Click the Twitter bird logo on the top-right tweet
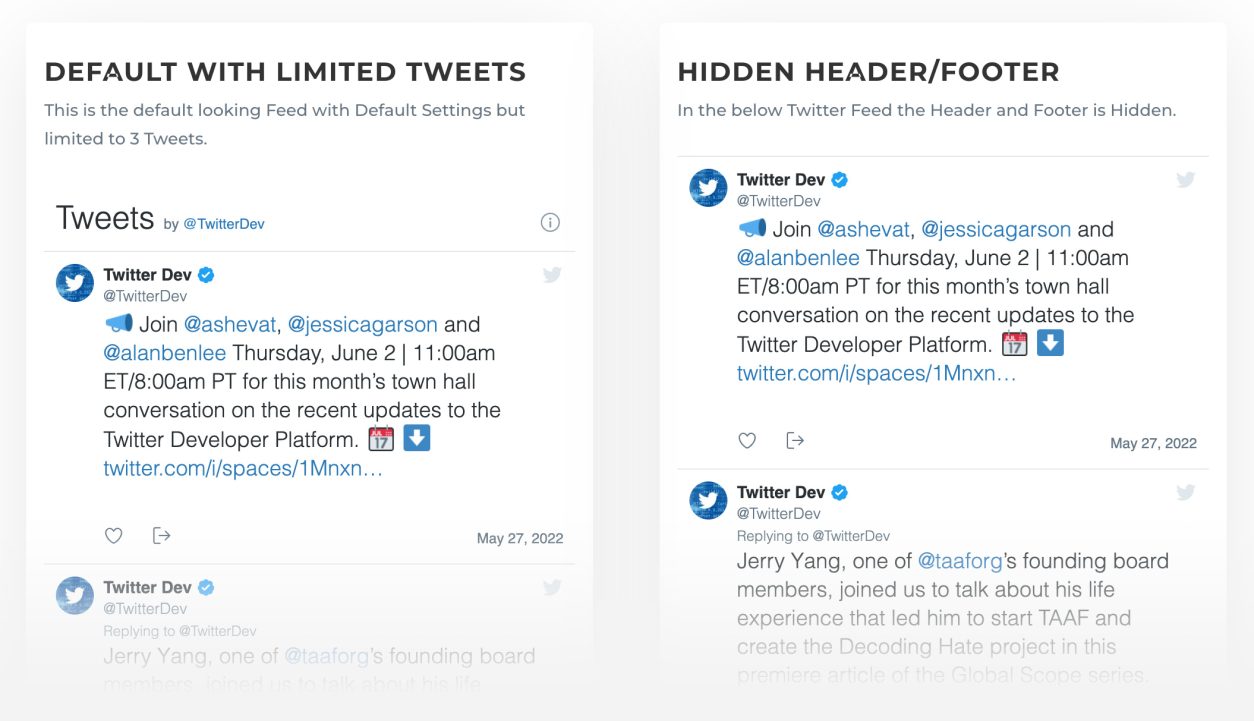The image size is (1254, 721). (1185, 180)
